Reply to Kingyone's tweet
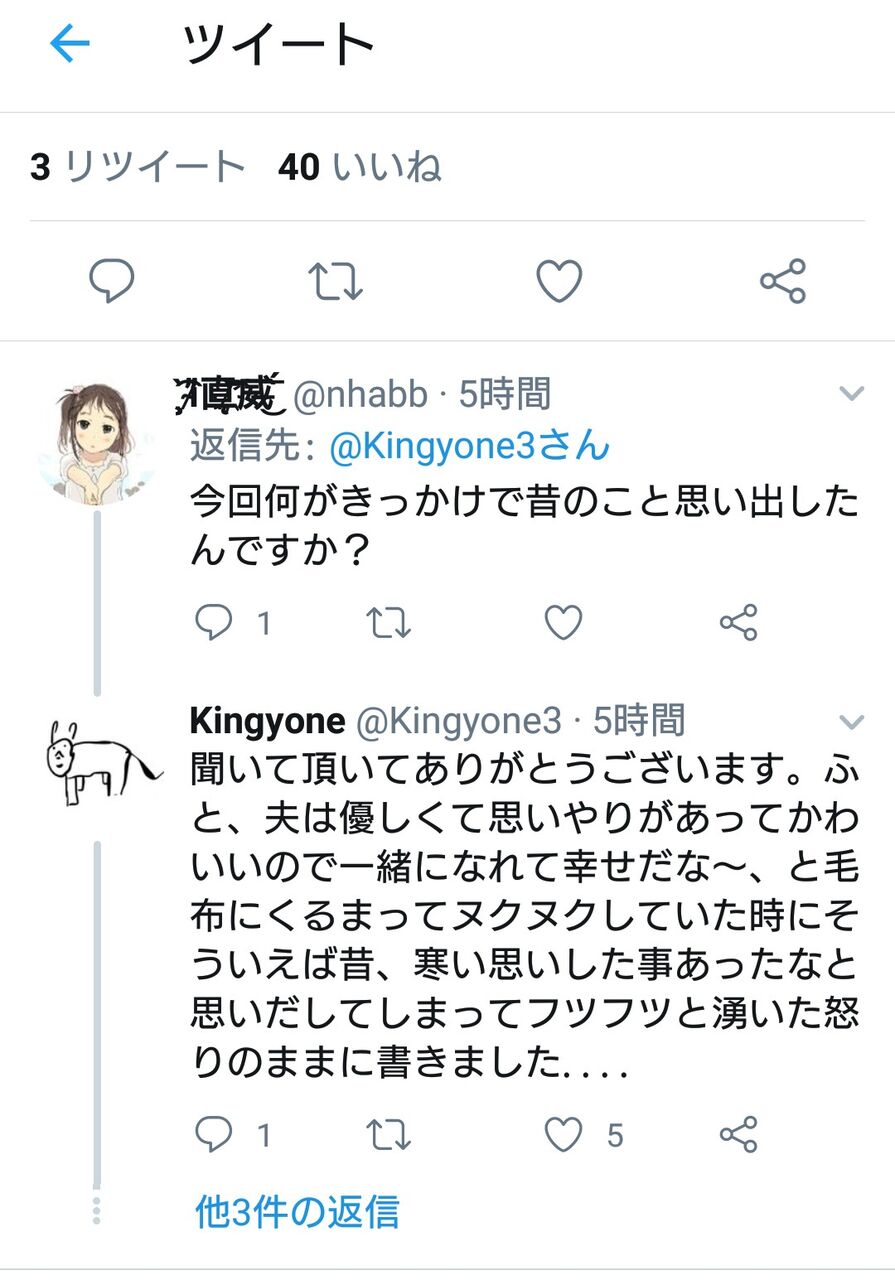The width and height of the screenshot is (895, 1280). click(213, 1135)
